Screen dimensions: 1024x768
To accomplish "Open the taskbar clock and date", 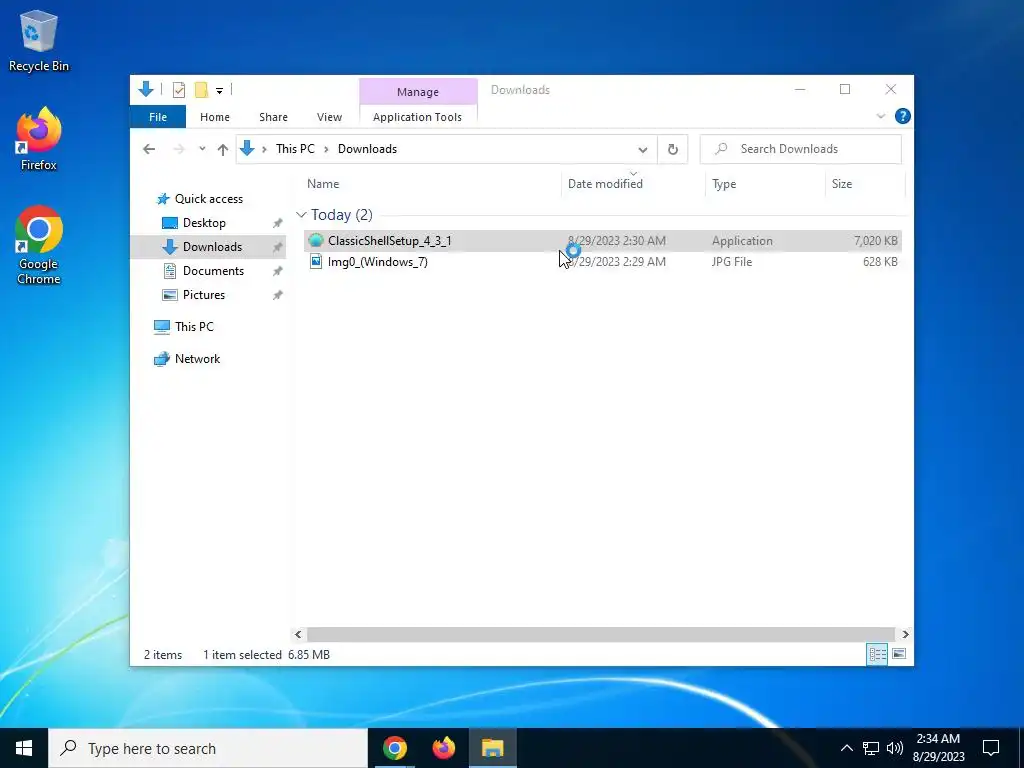I will pyautogui.click(x=938, y=748).
